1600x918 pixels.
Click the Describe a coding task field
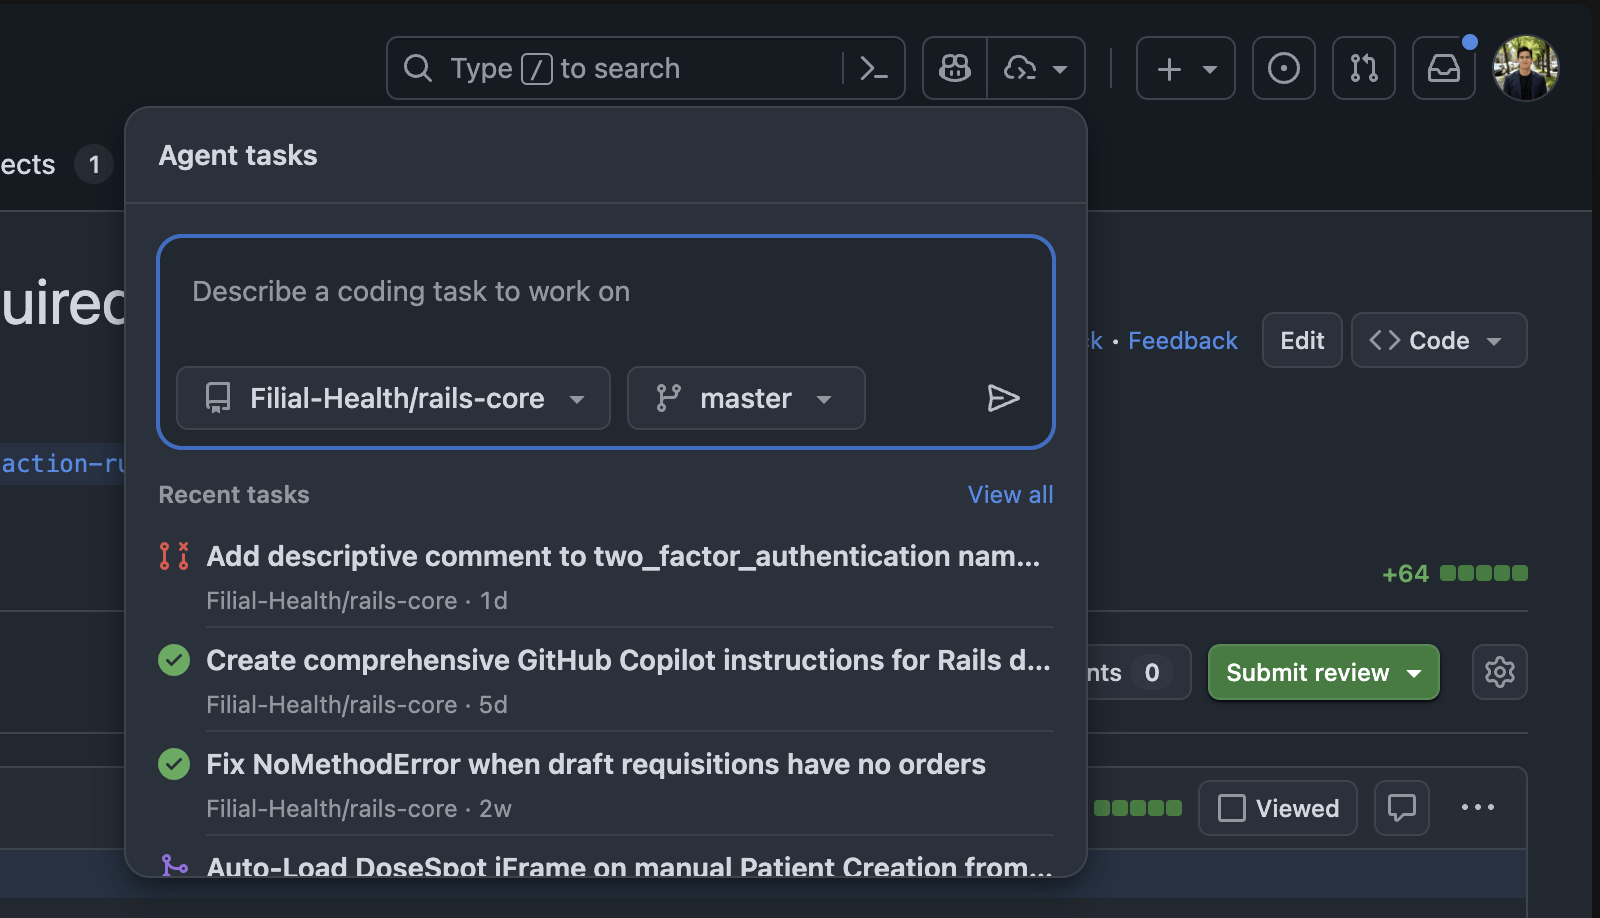[x=606, y=292]
